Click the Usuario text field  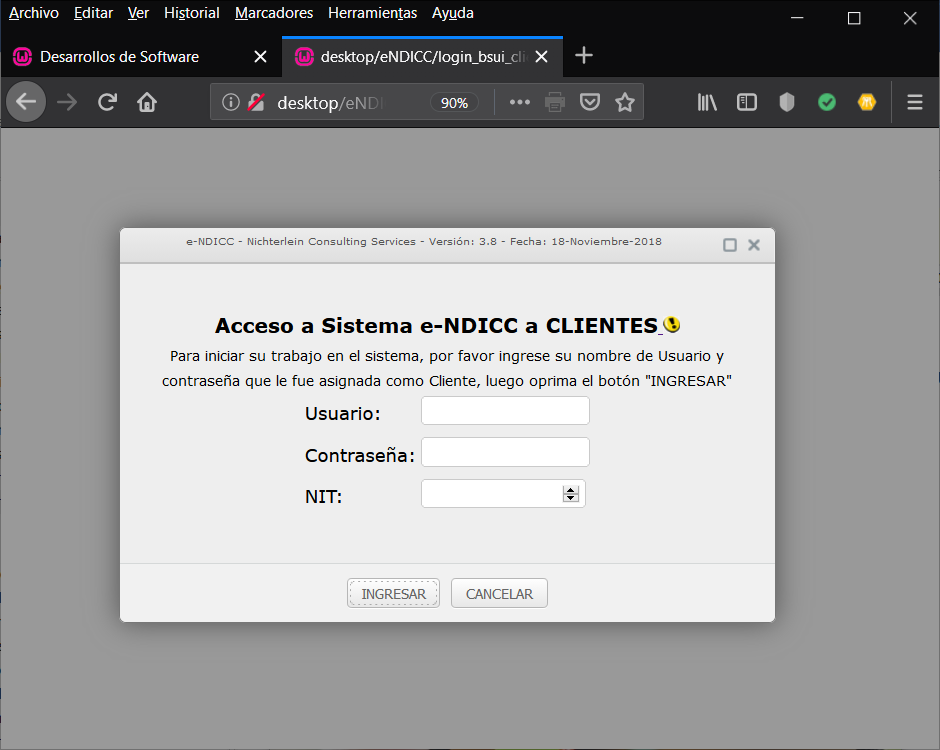tap(505, 411)
